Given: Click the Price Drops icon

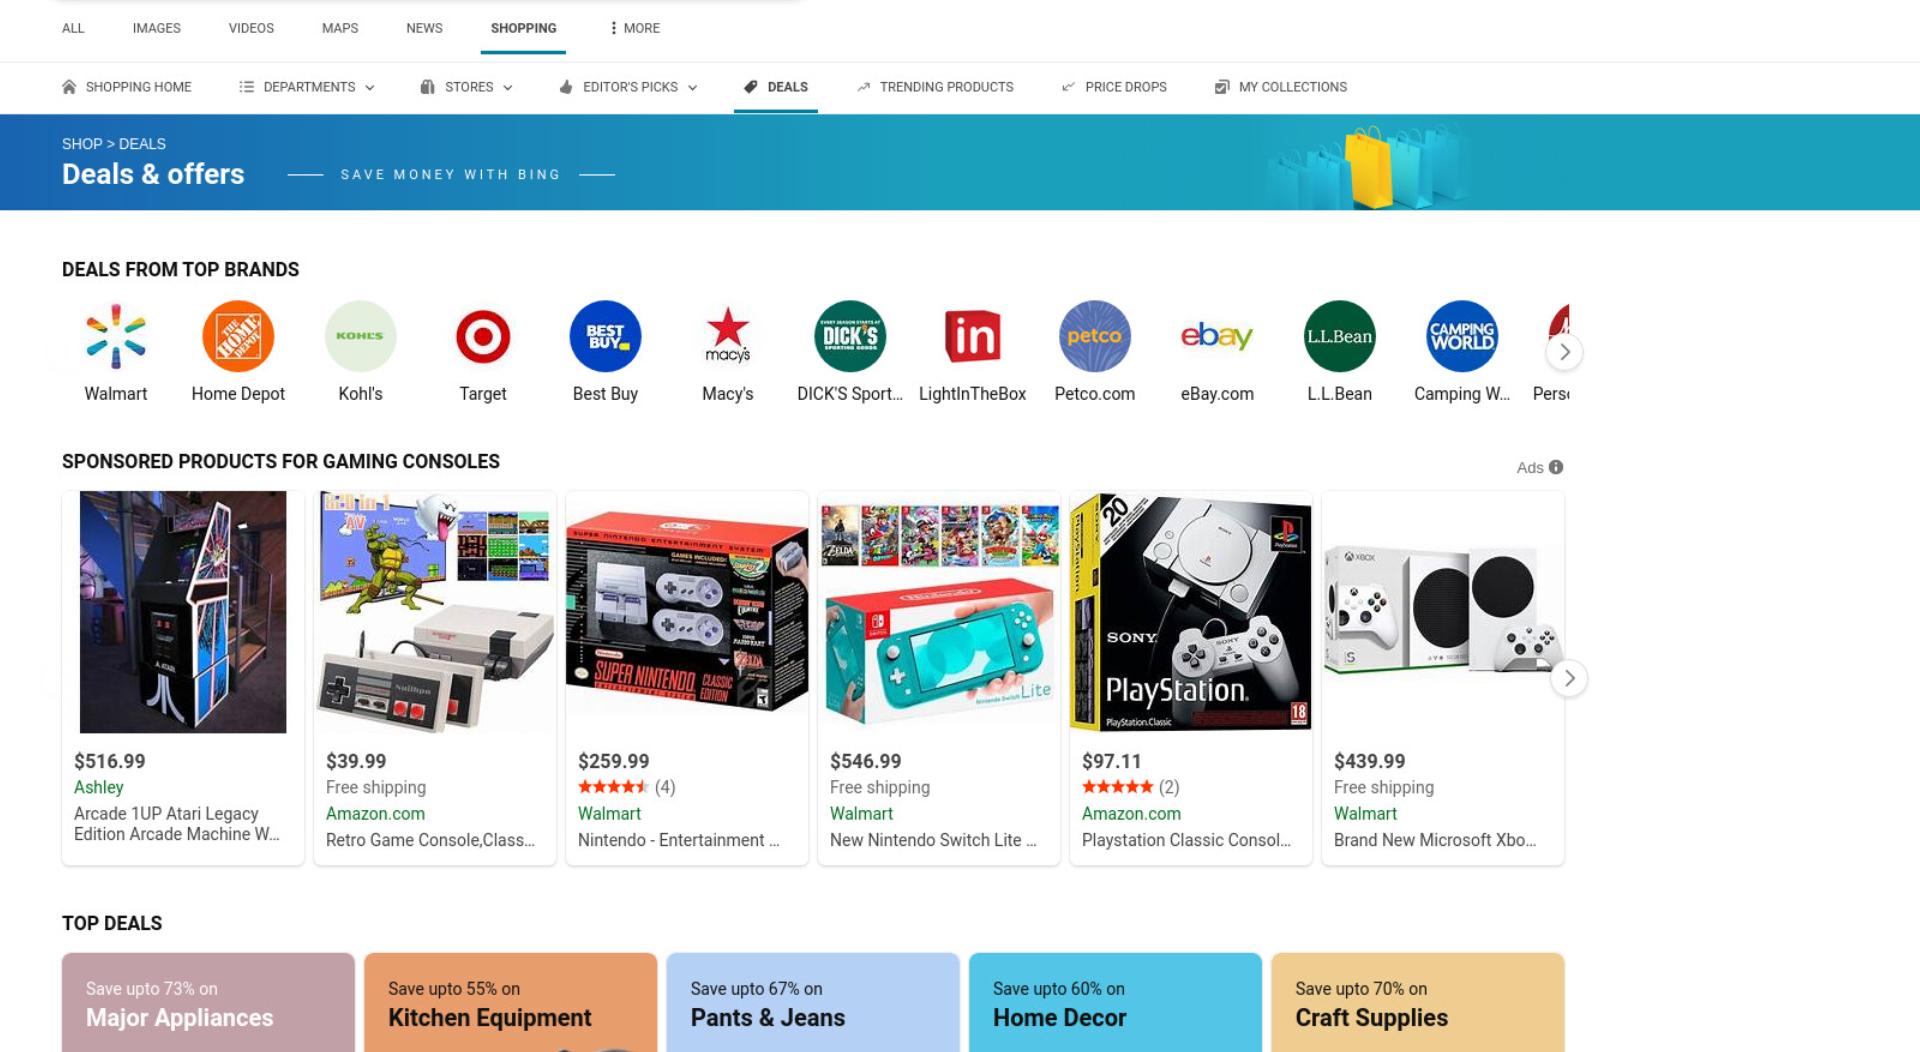Looking at the screenshot, I should click(1069, 87).
